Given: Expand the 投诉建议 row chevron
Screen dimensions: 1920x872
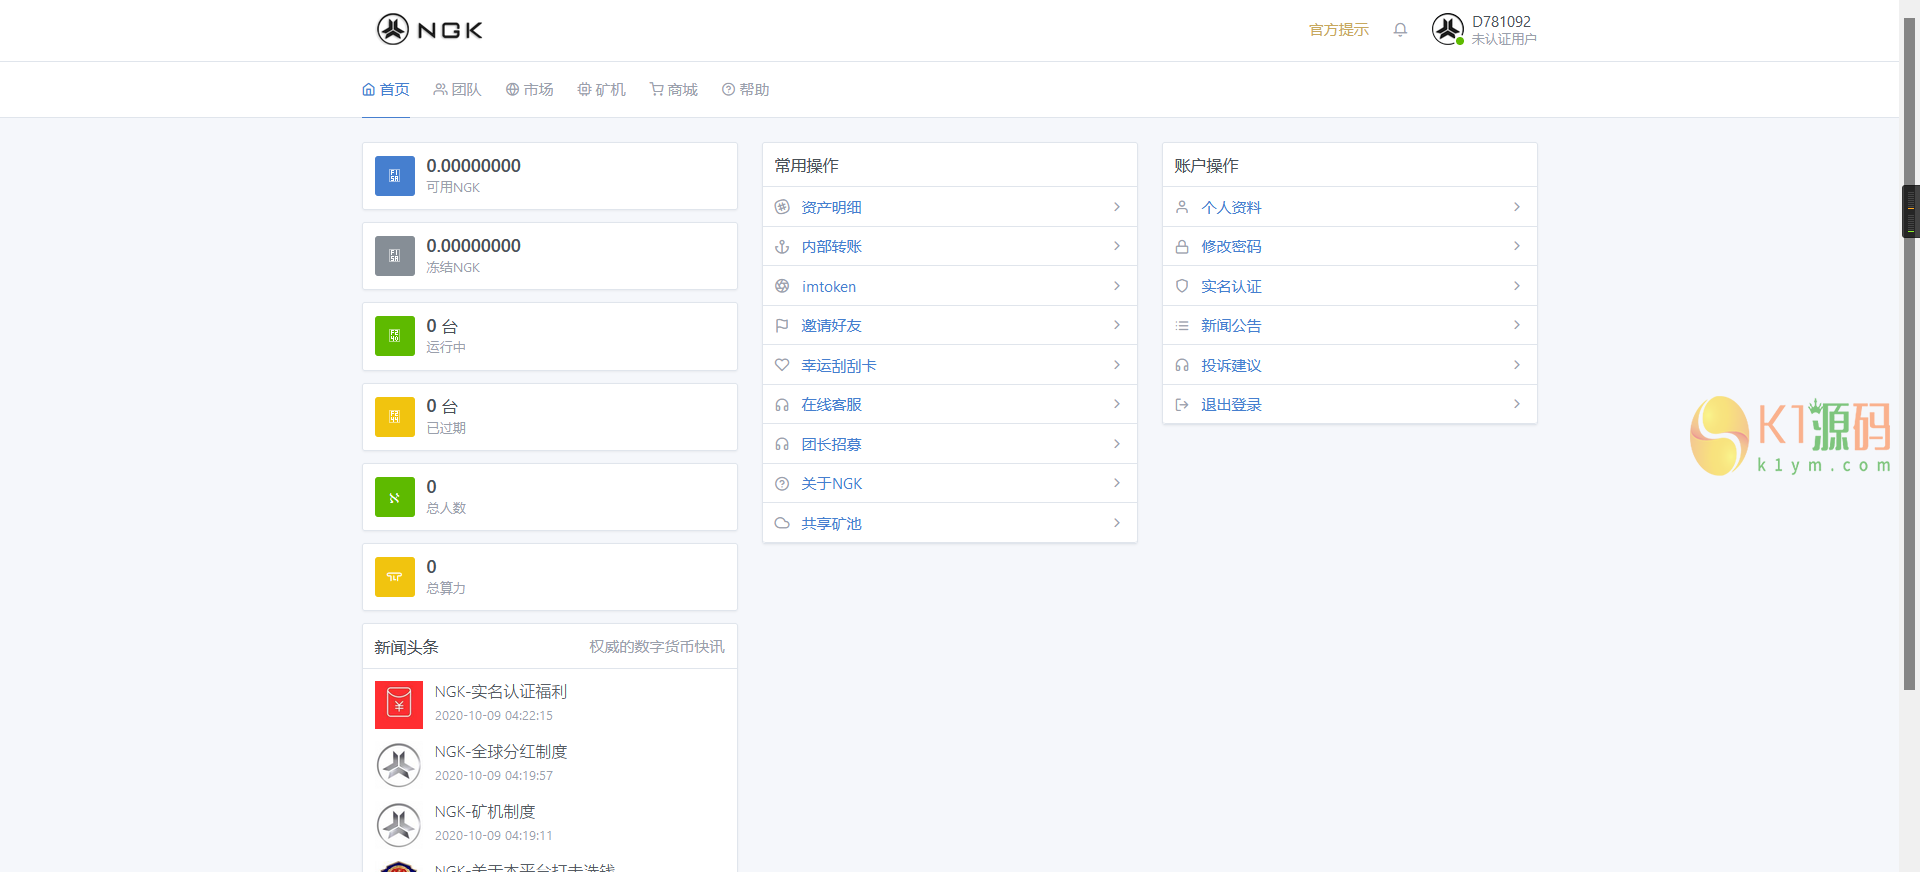Looking at the screenshot, I should click(x=1517, y=365).
